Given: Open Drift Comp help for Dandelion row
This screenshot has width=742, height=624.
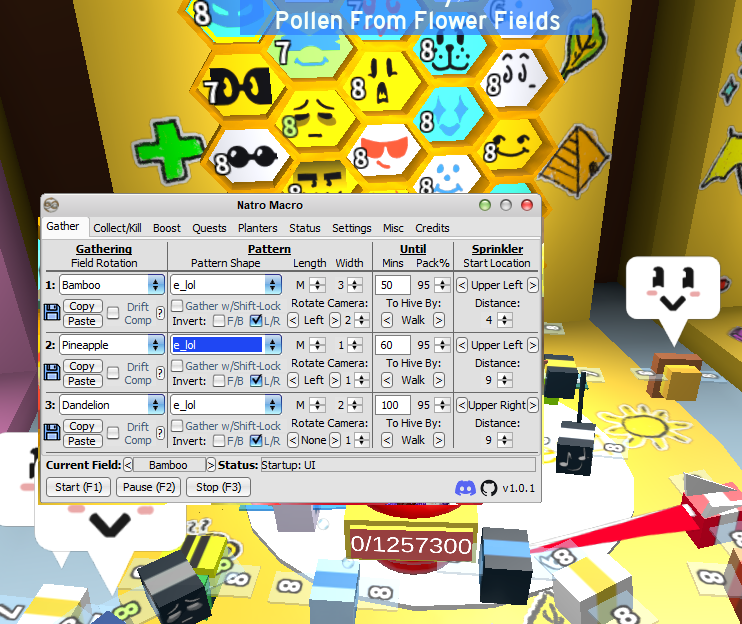Looking at the screenshot, I should pyautogui.click(x=160, y=433).
